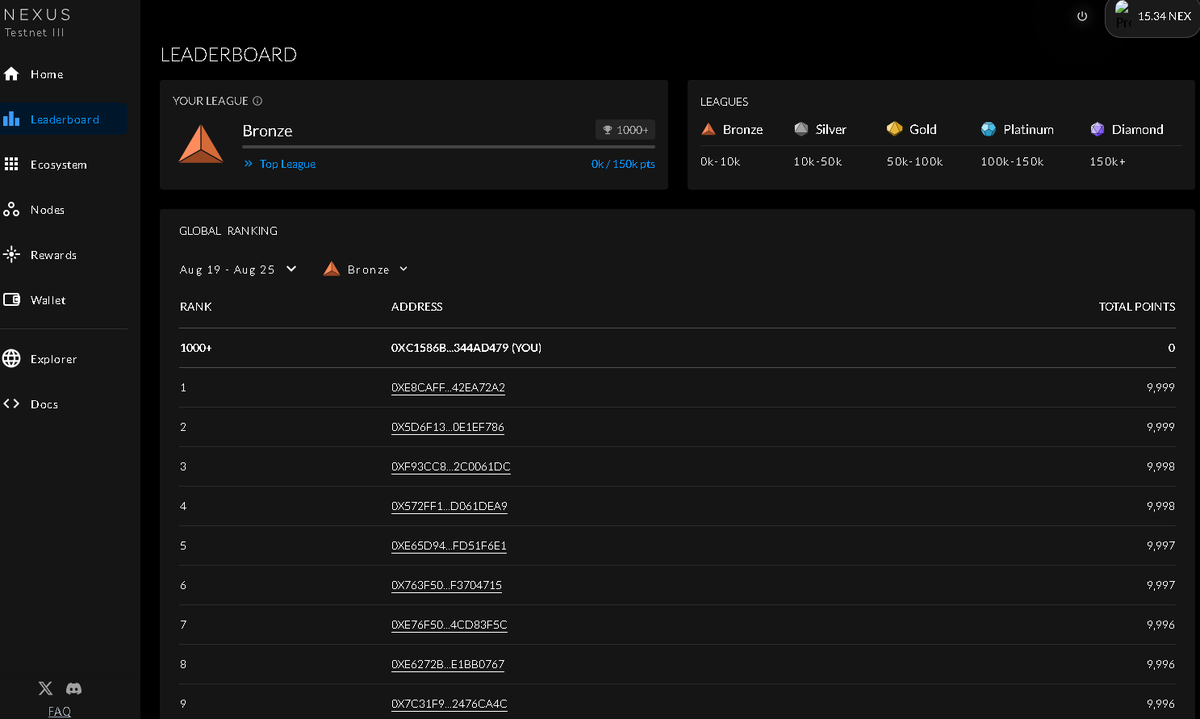Screen dimensions: 1200x719
Task: Click the NEXUS logo text
Action: (x=38, y=14)
